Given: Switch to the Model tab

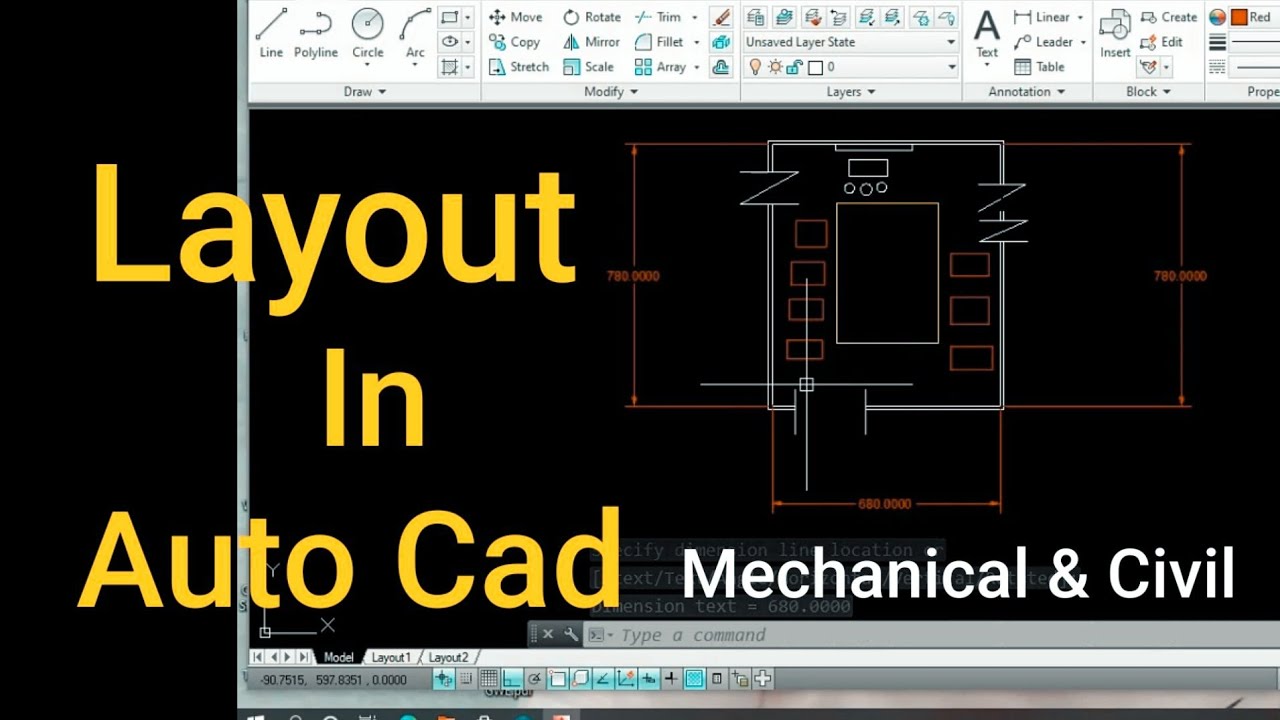Looking at the screenshot, I should click(x=338, y=657).
